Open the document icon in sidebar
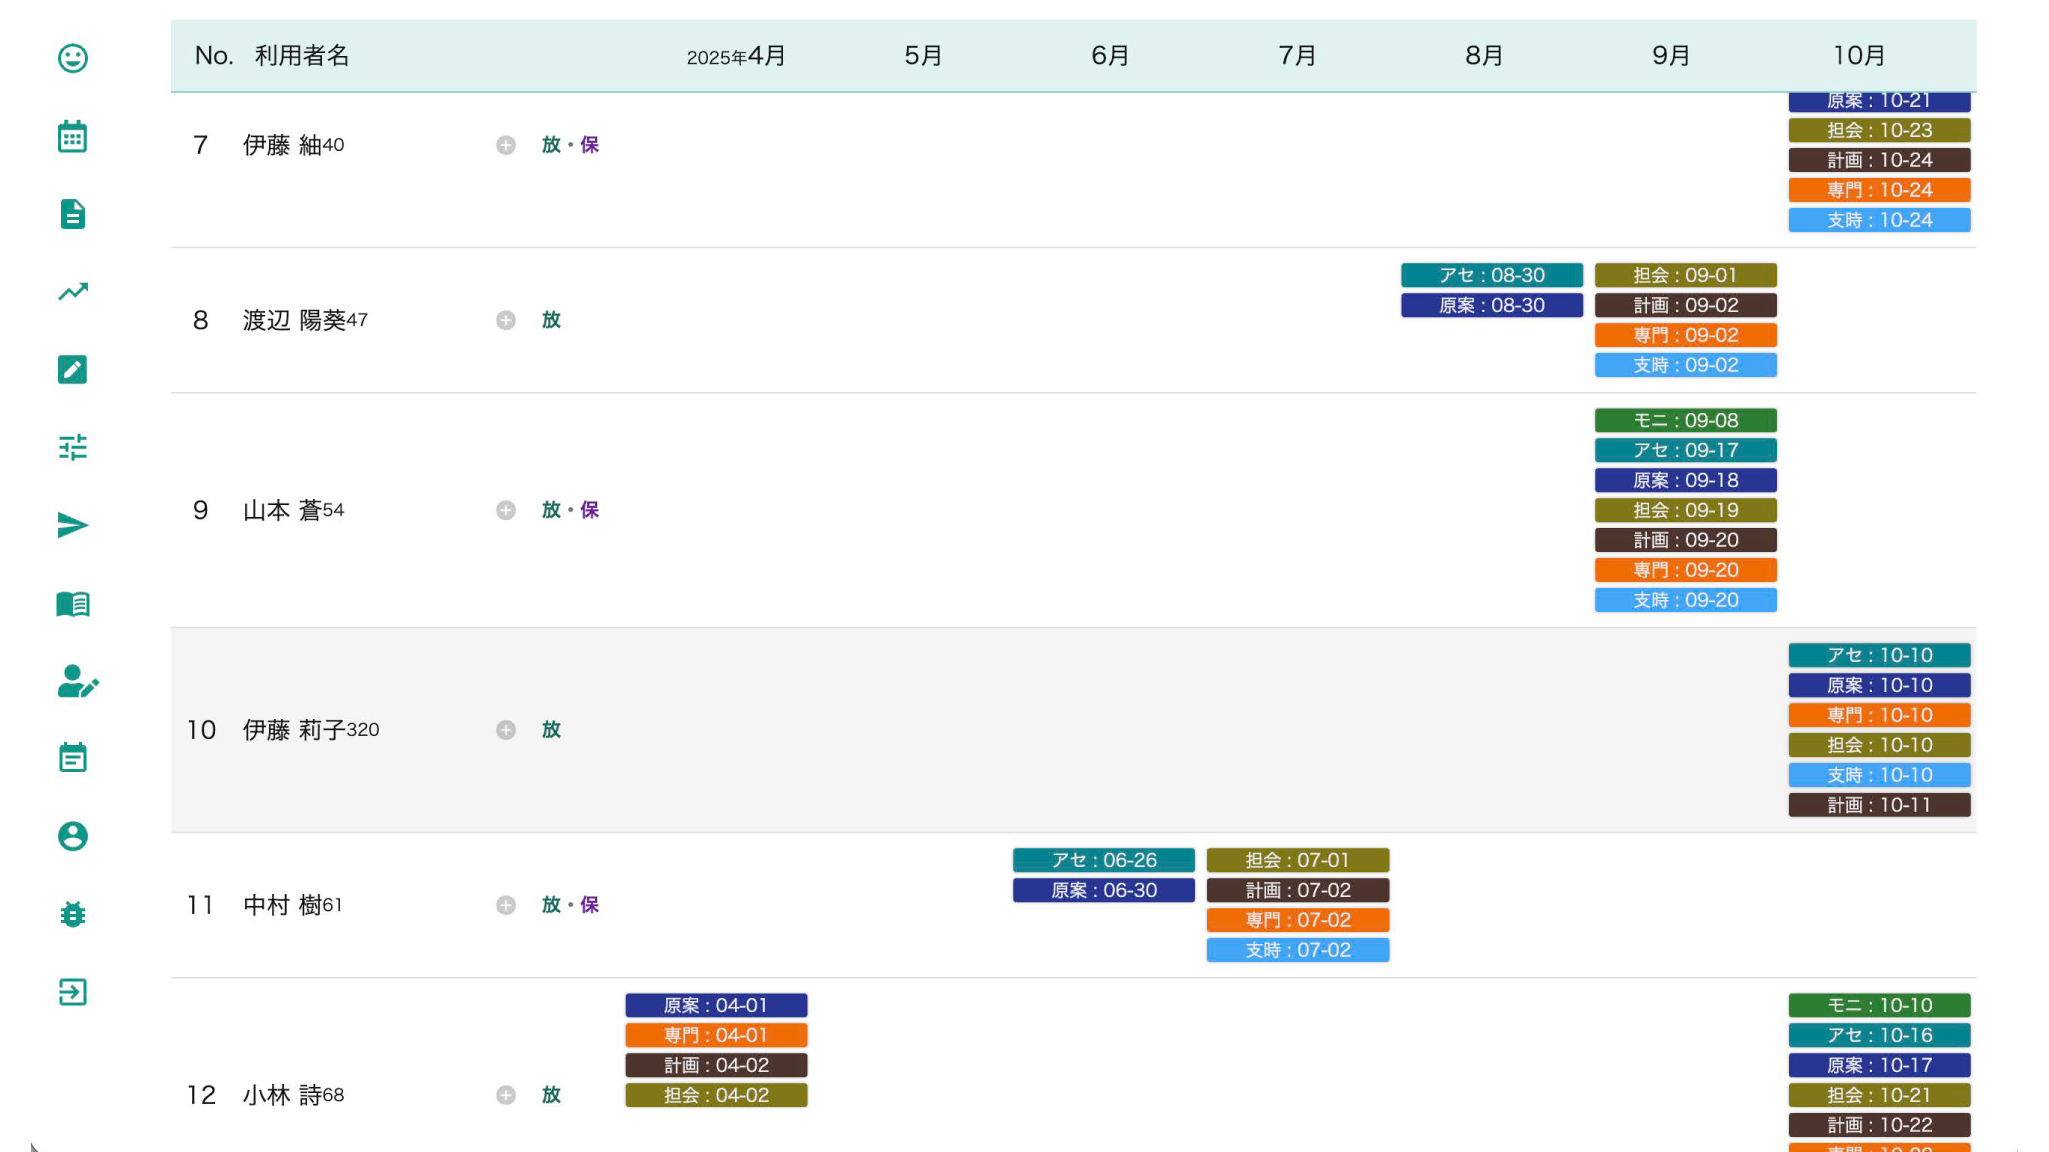 click(72, 214)
